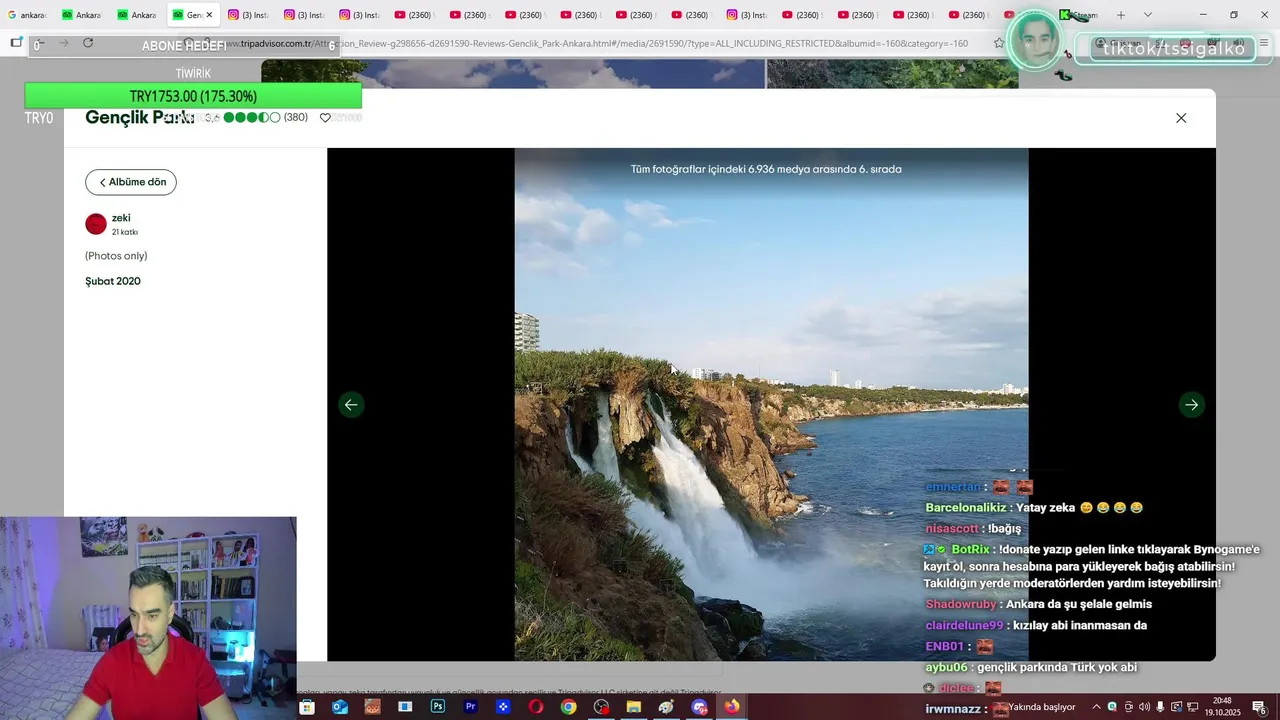Viewport: 1280px width, 720px height.
Task: Open the (380) reviews count link
Action: [x=296, y=117]
